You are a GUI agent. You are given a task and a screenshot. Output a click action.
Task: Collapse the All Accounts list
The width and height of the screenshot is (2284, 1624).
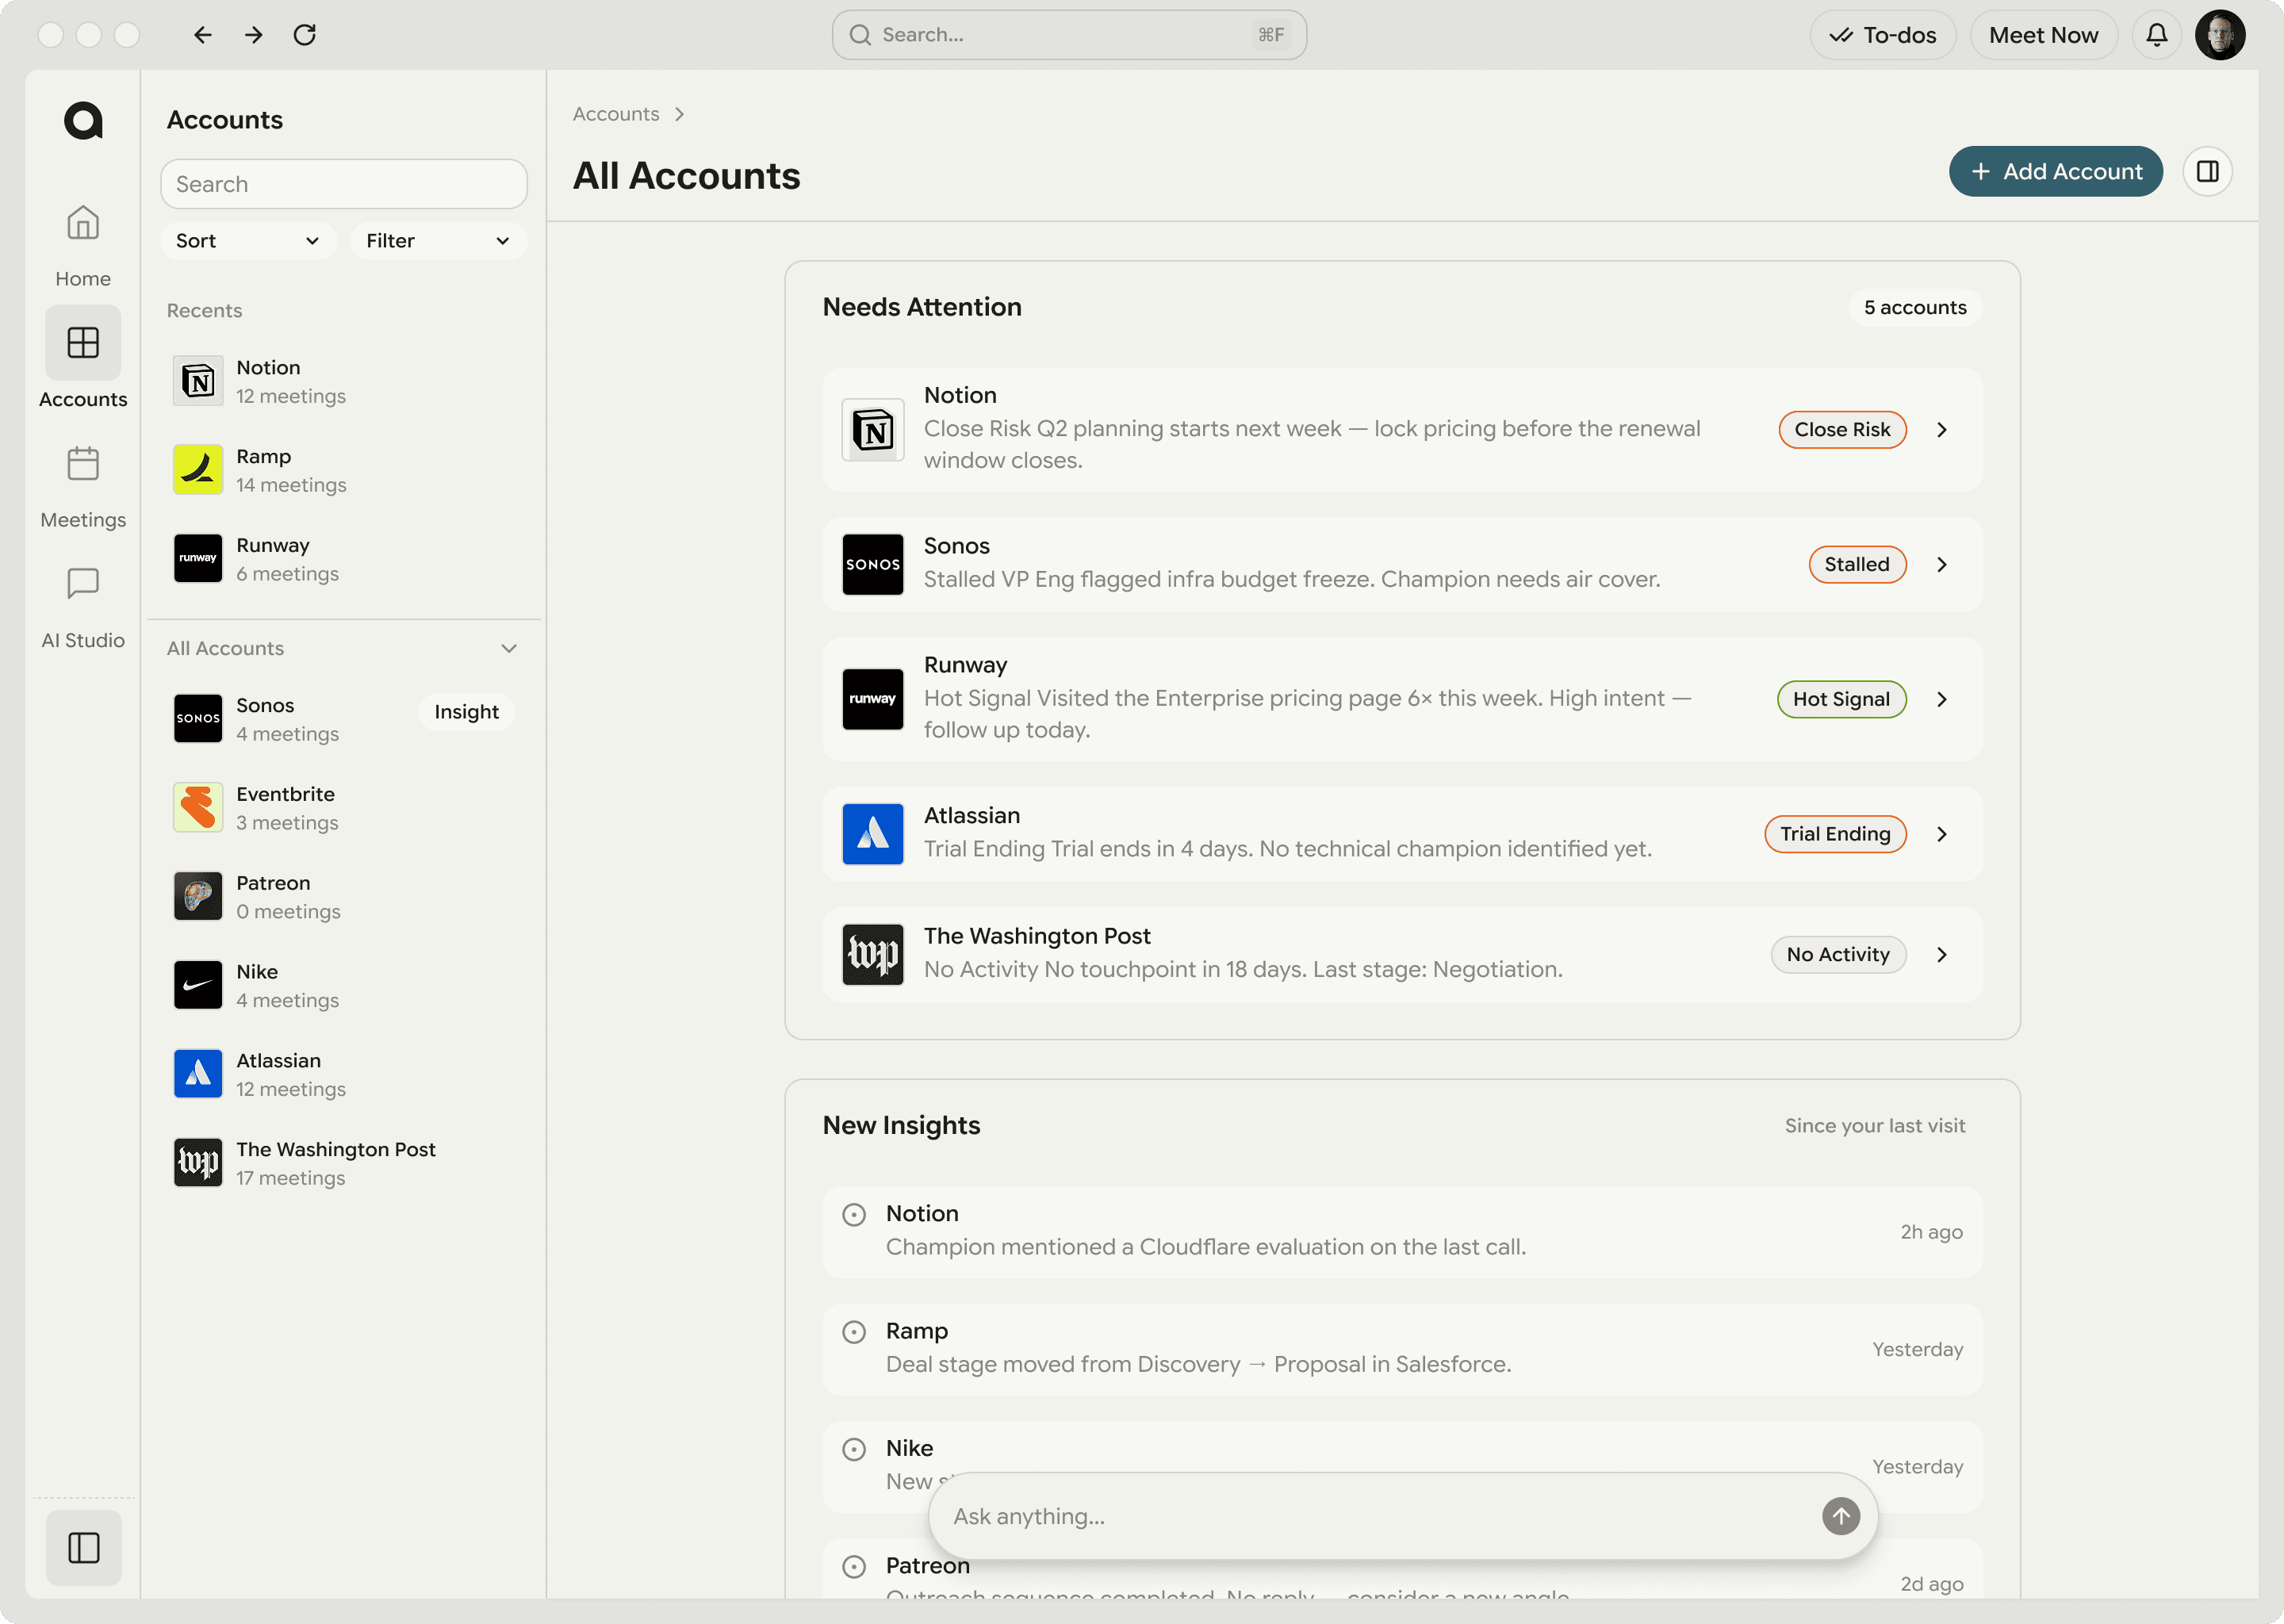point(509,648)
